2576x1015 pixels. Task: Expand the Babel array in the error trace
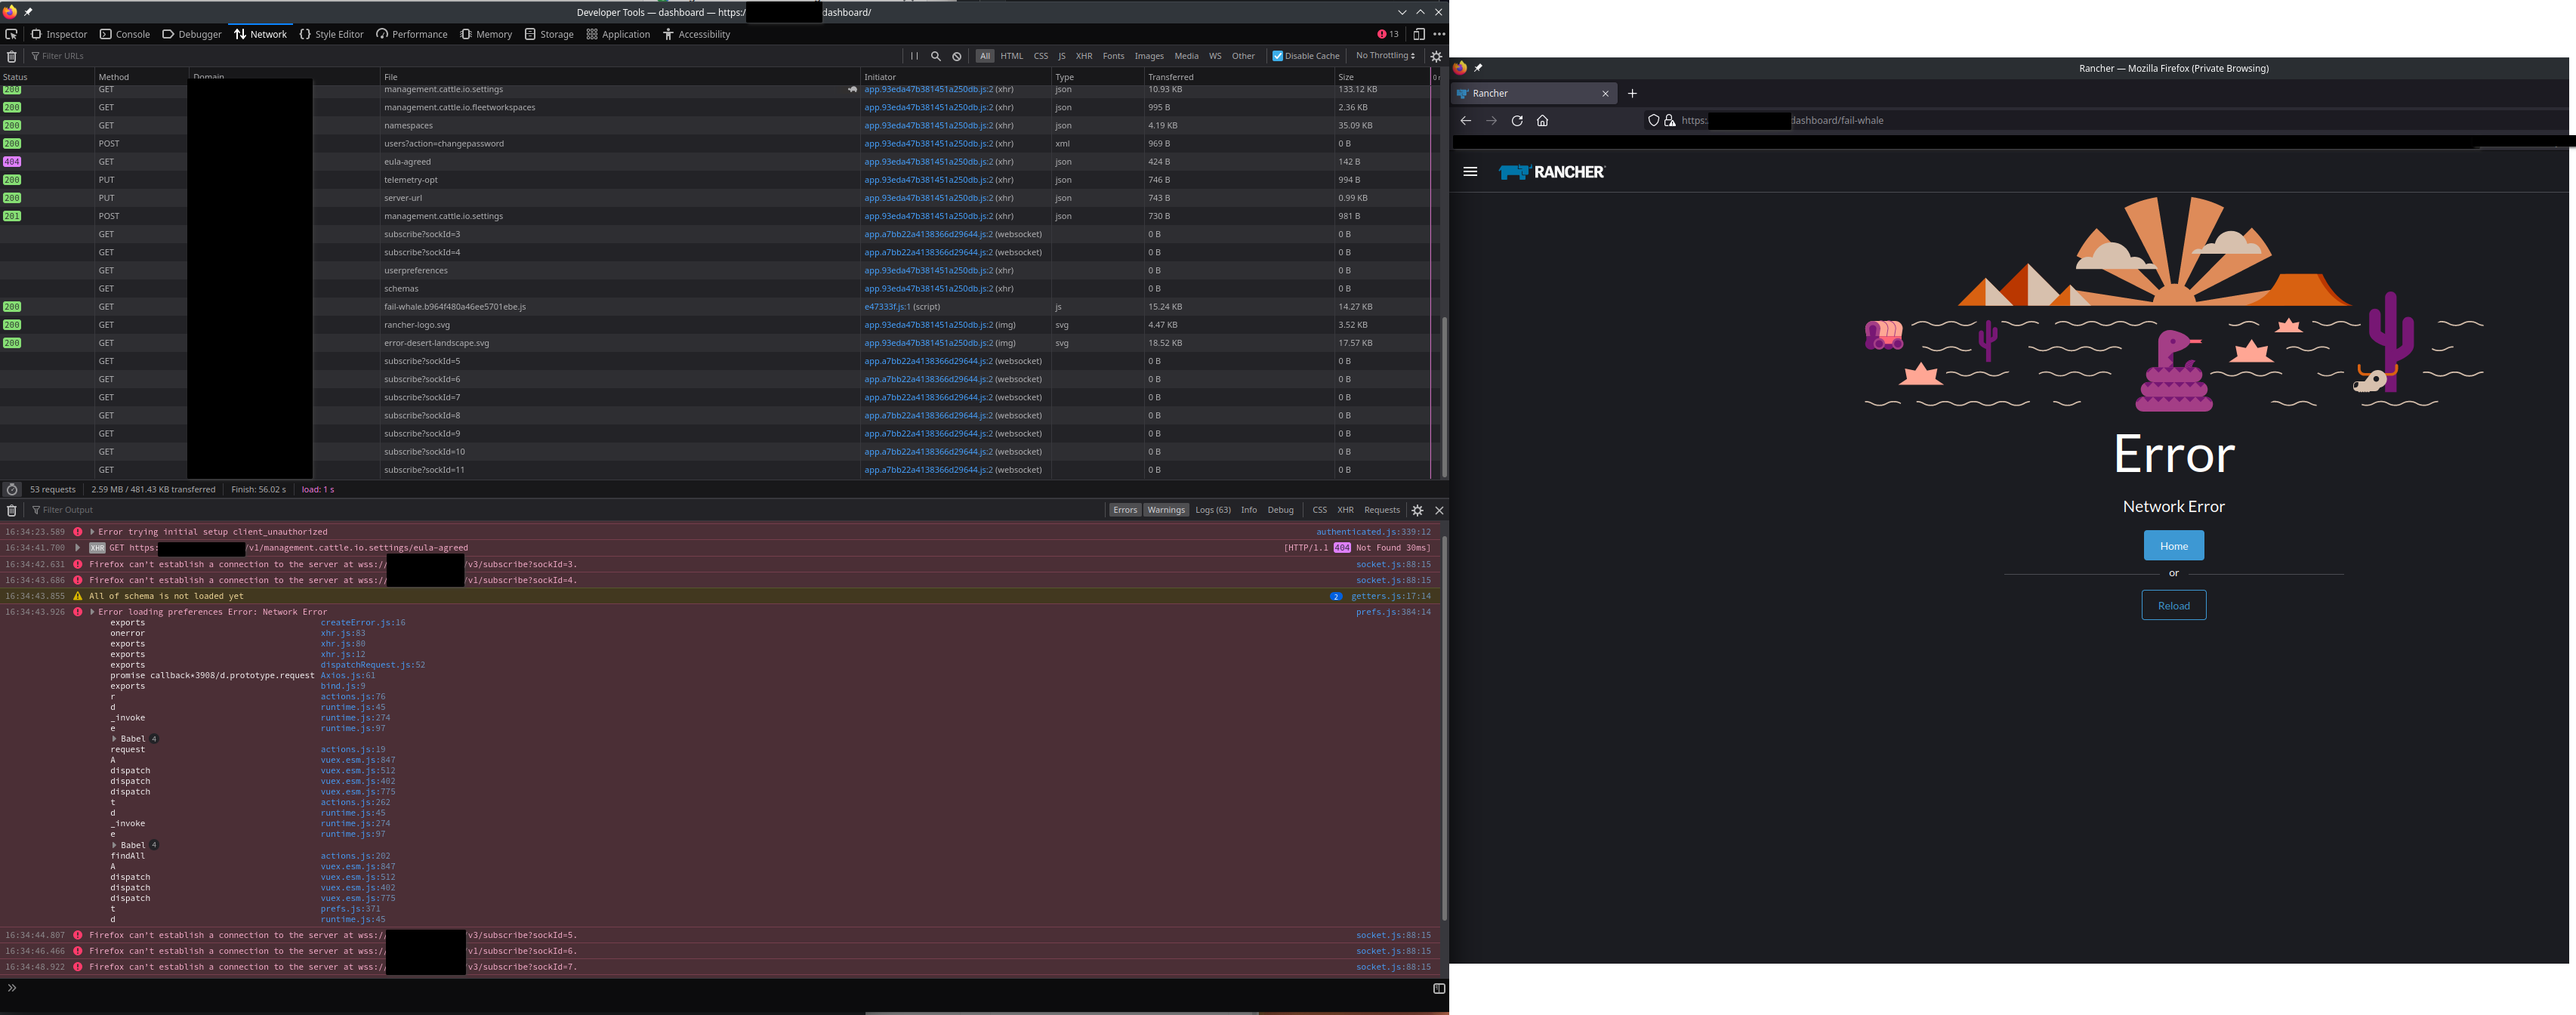[x=113, y=738]
